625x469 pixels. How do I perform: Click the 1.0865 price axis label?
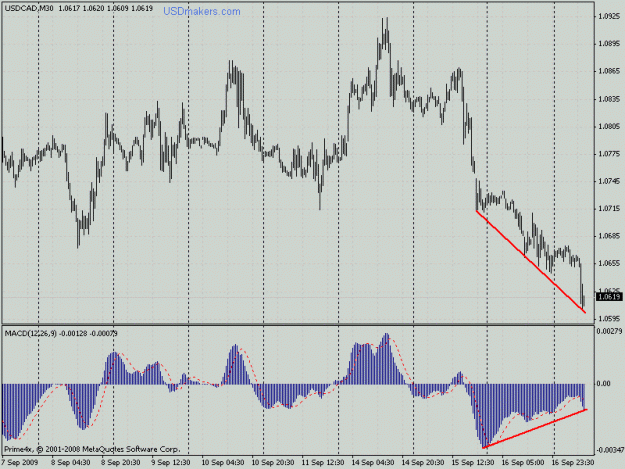pos(608,71)
